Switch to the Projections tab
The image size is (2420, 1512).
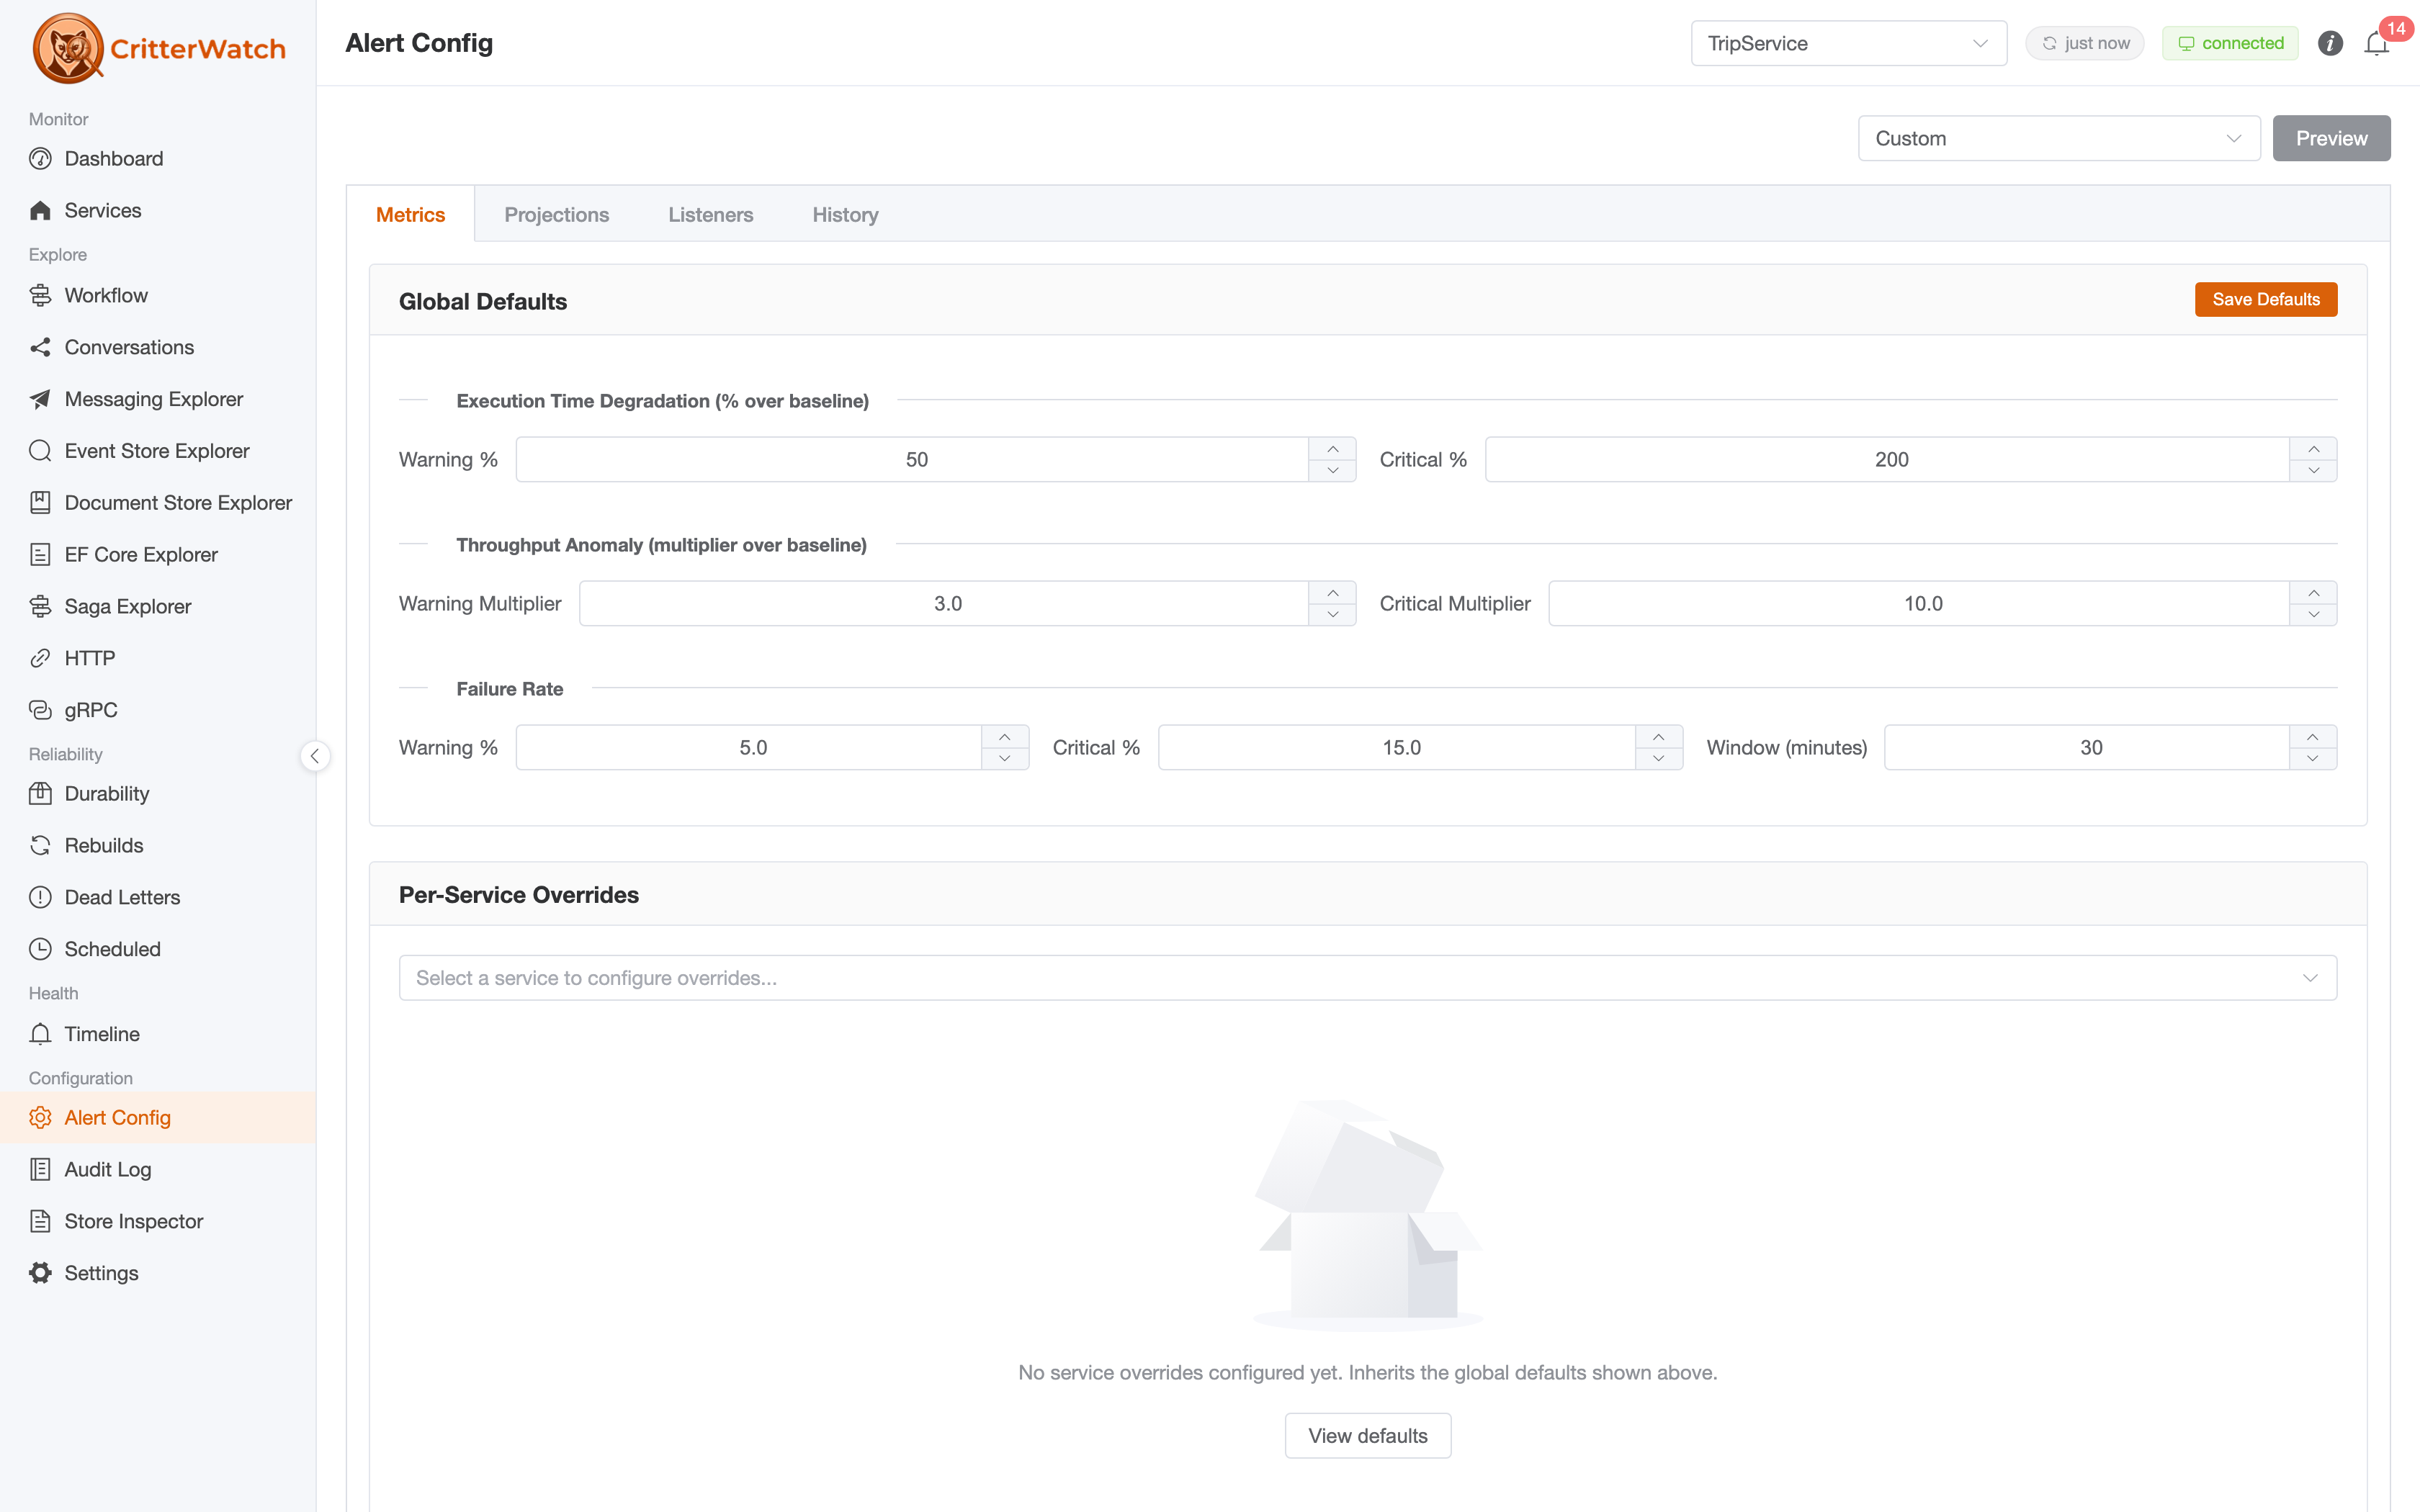pos(556,214)
